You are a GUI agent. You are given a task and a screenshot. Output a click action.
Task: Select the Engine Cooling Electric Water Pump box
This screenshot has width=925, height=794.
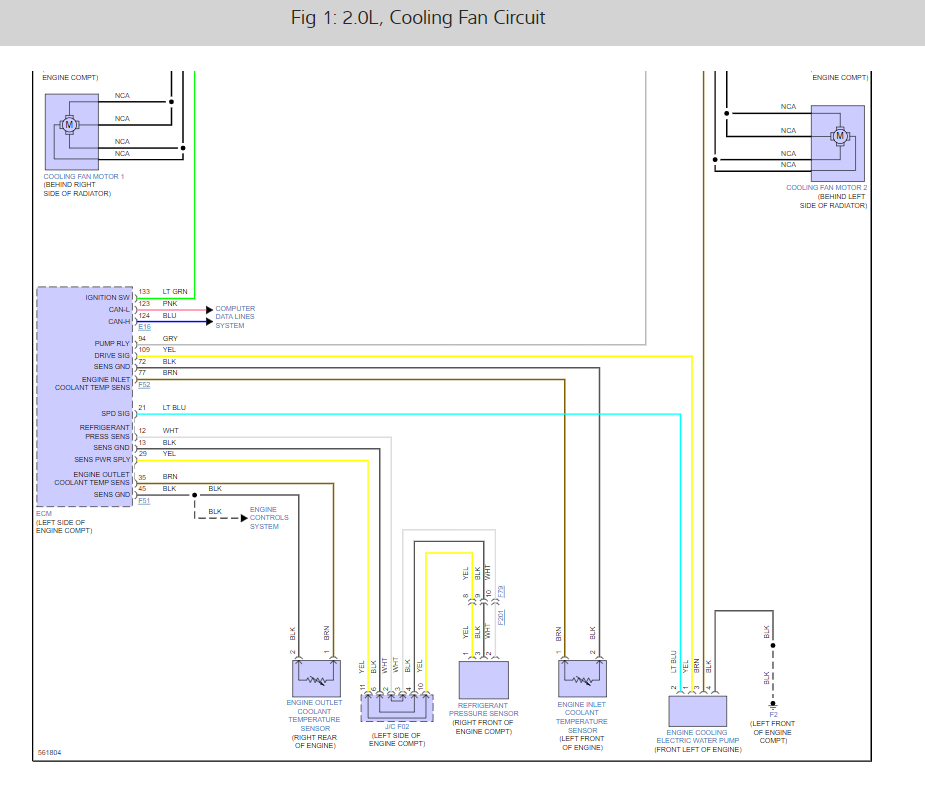pyautogui.click(x=697, y=711)
